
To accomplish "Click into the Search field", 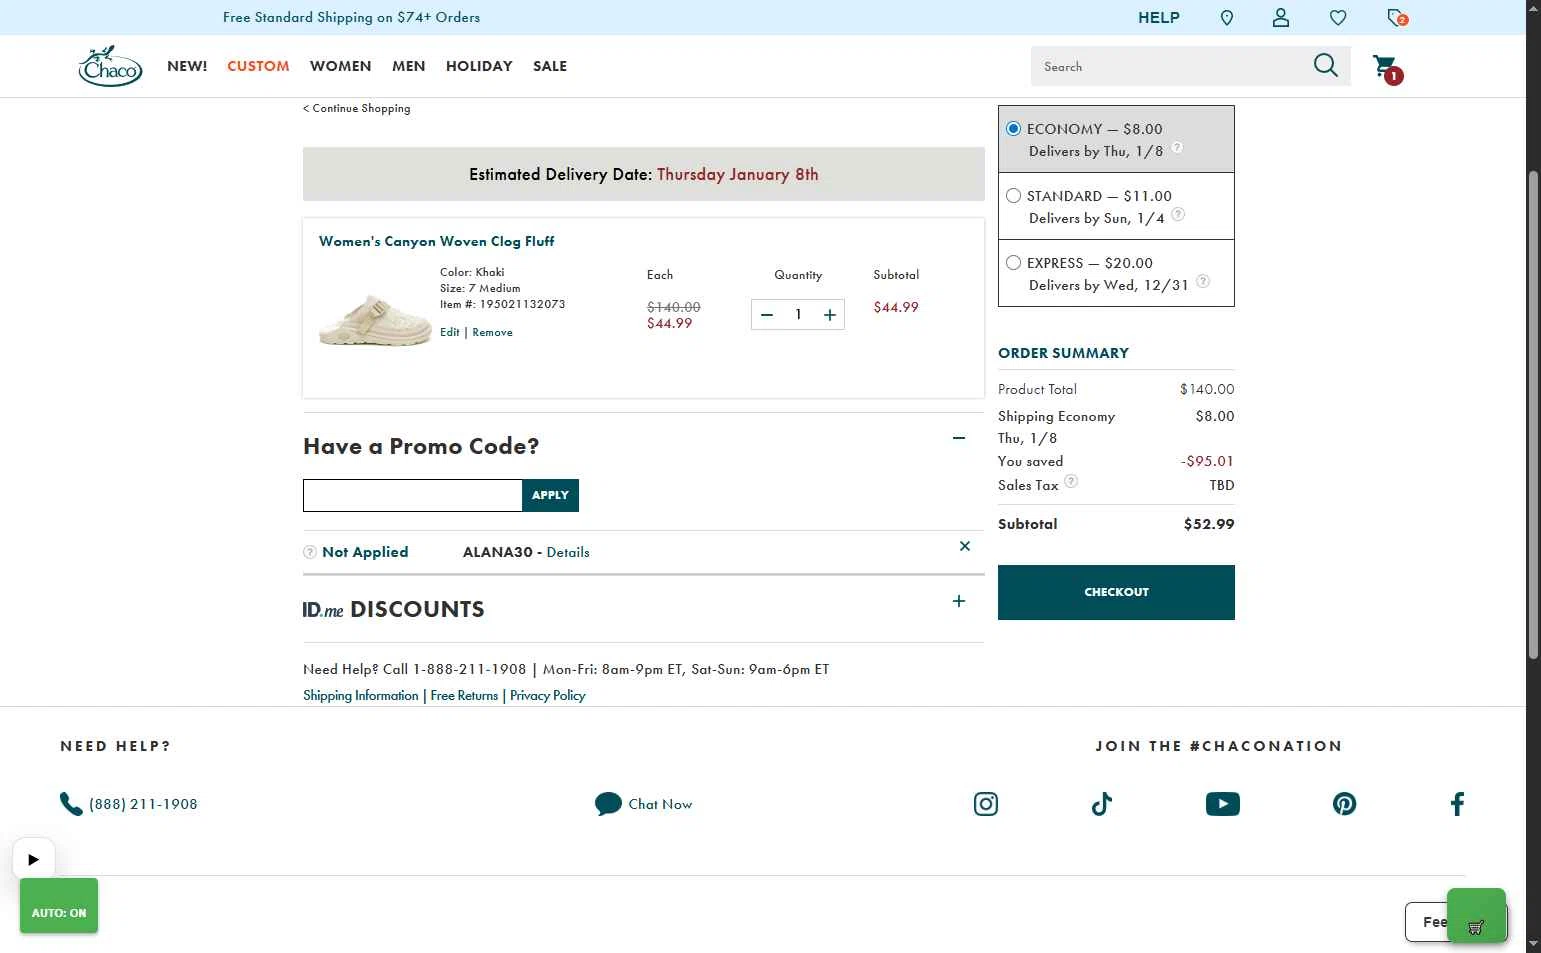I will 1170,66.
